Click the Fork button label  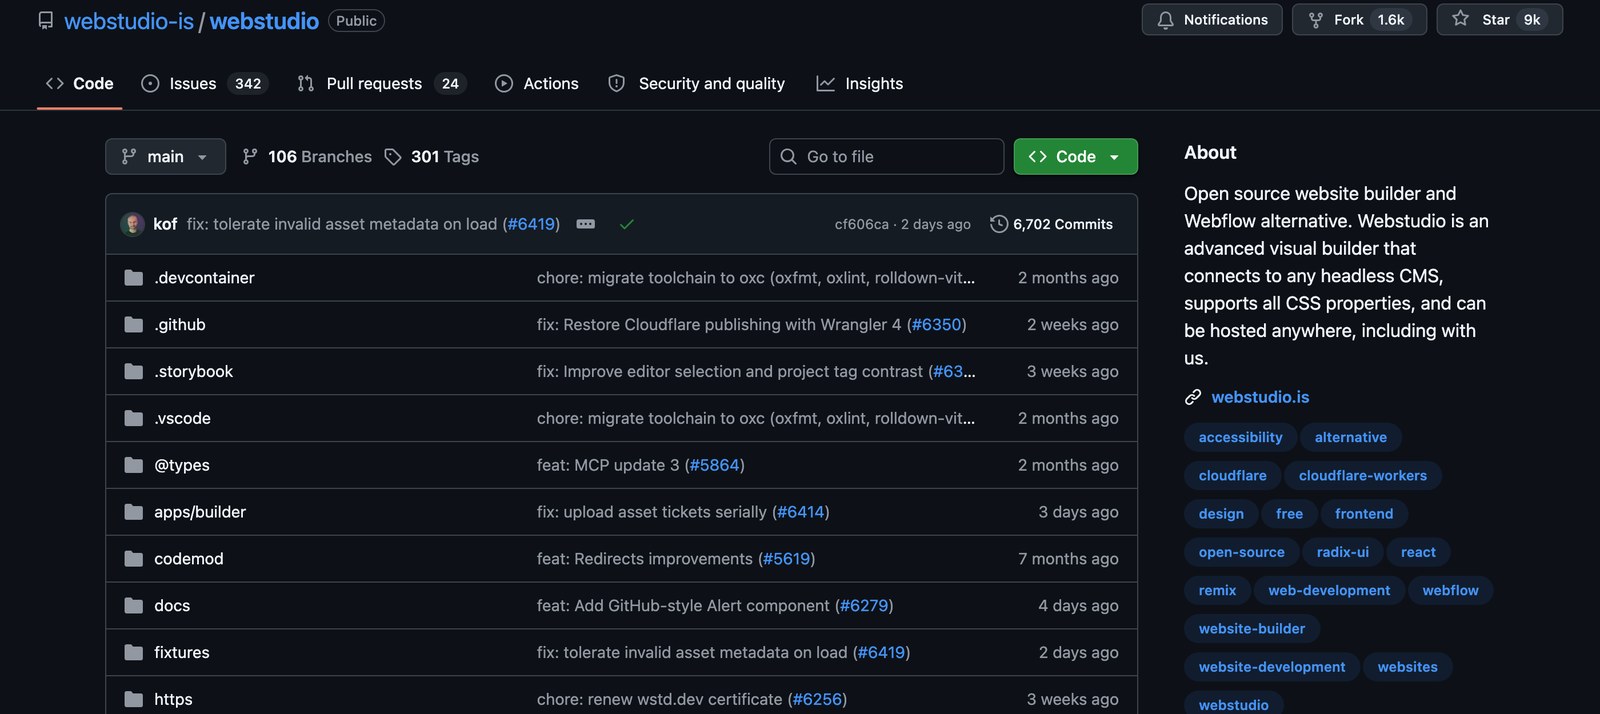coord(1348,20)
